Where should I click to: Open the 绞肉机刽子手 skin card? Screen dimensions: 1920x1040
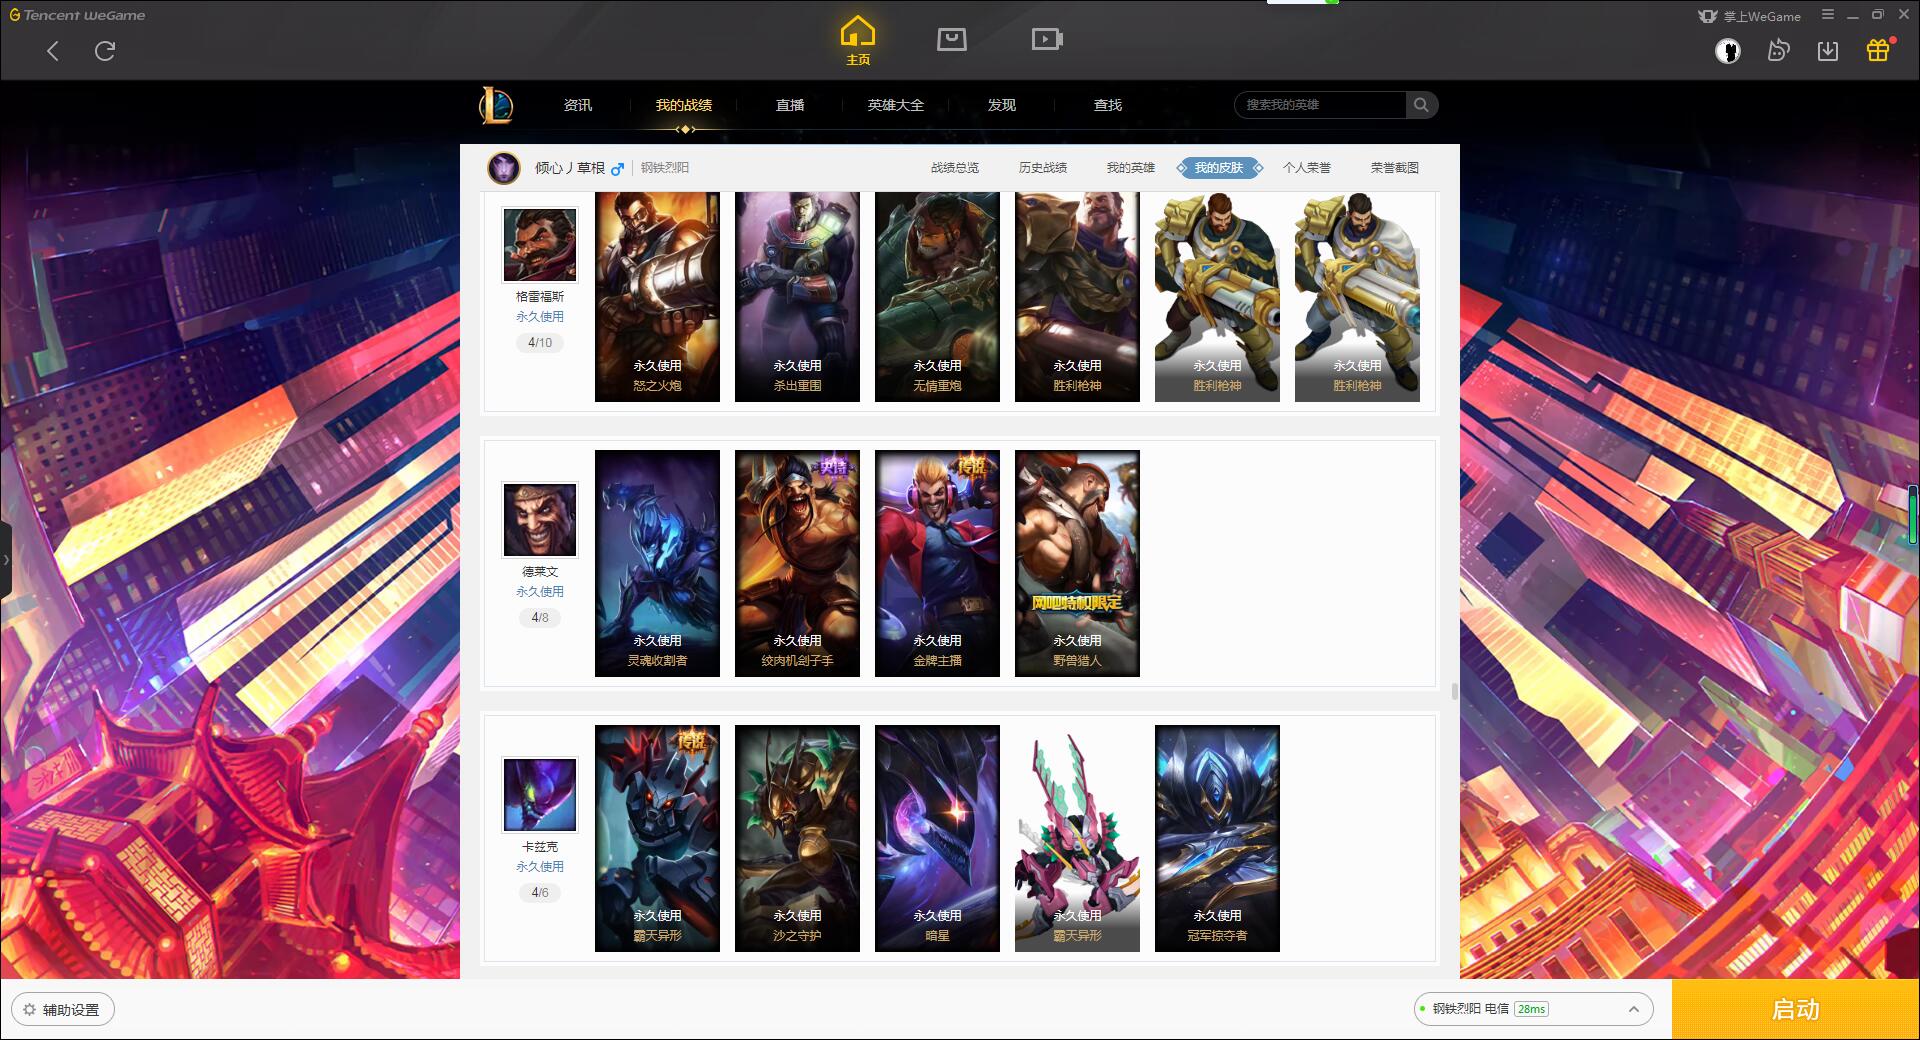(x=797, y=563)
